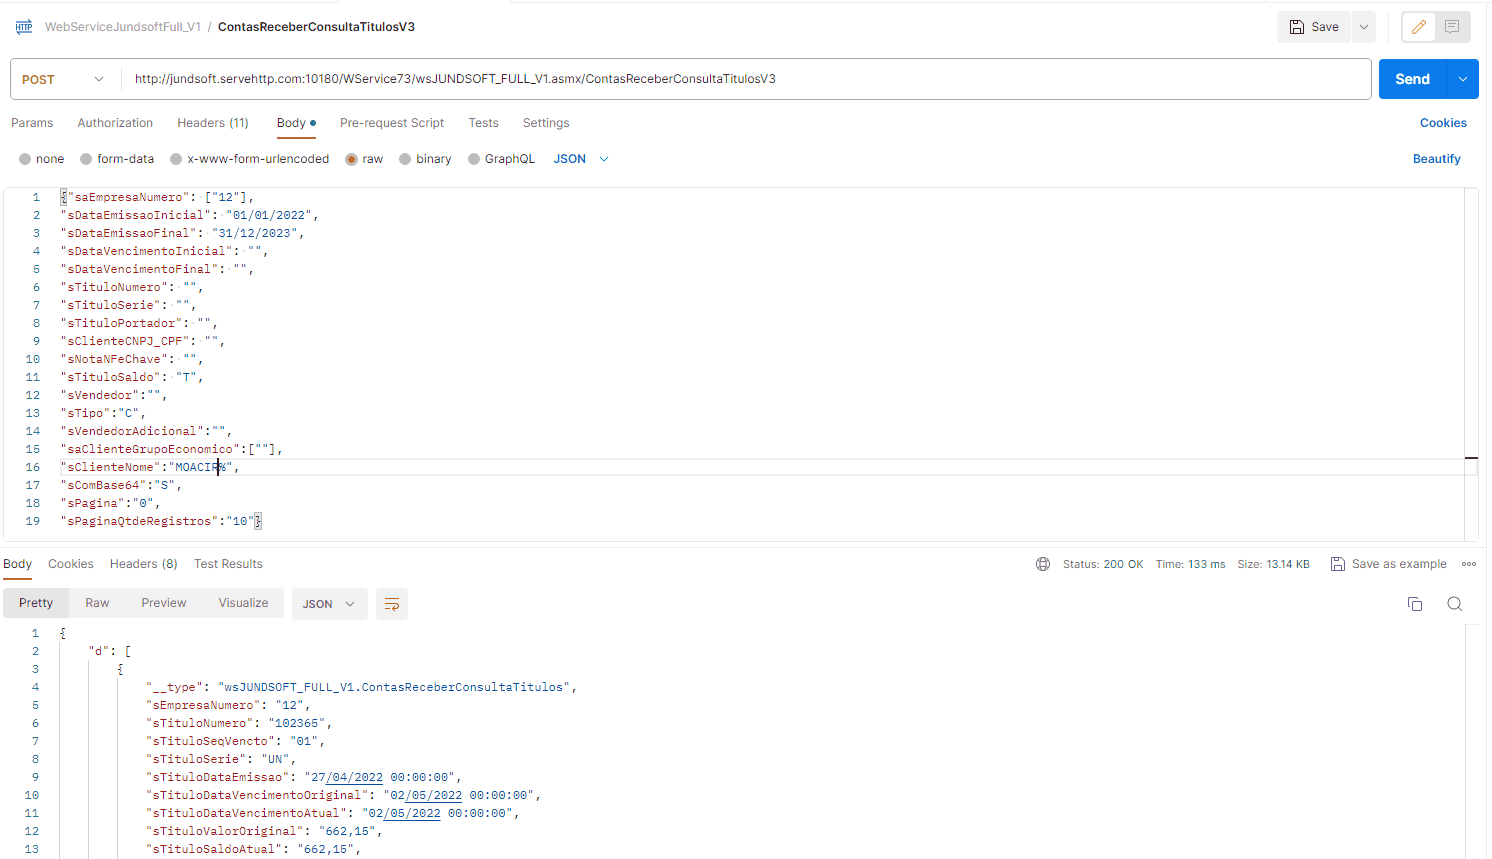Expand the Save options arrow

tap(1363, 27)
